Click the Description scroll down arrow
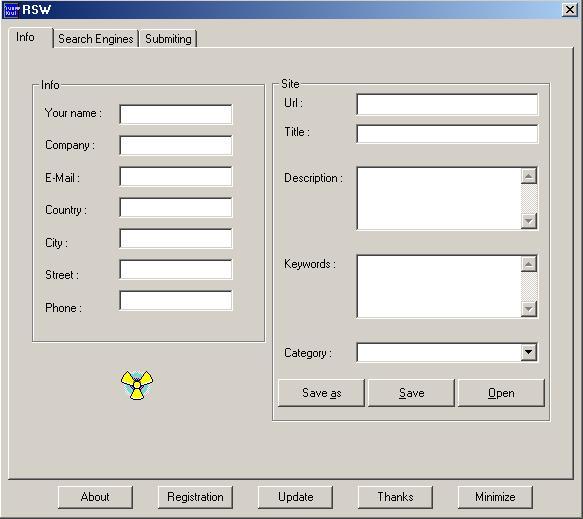Viewport: 583px width, 519px height. [529, 221]
